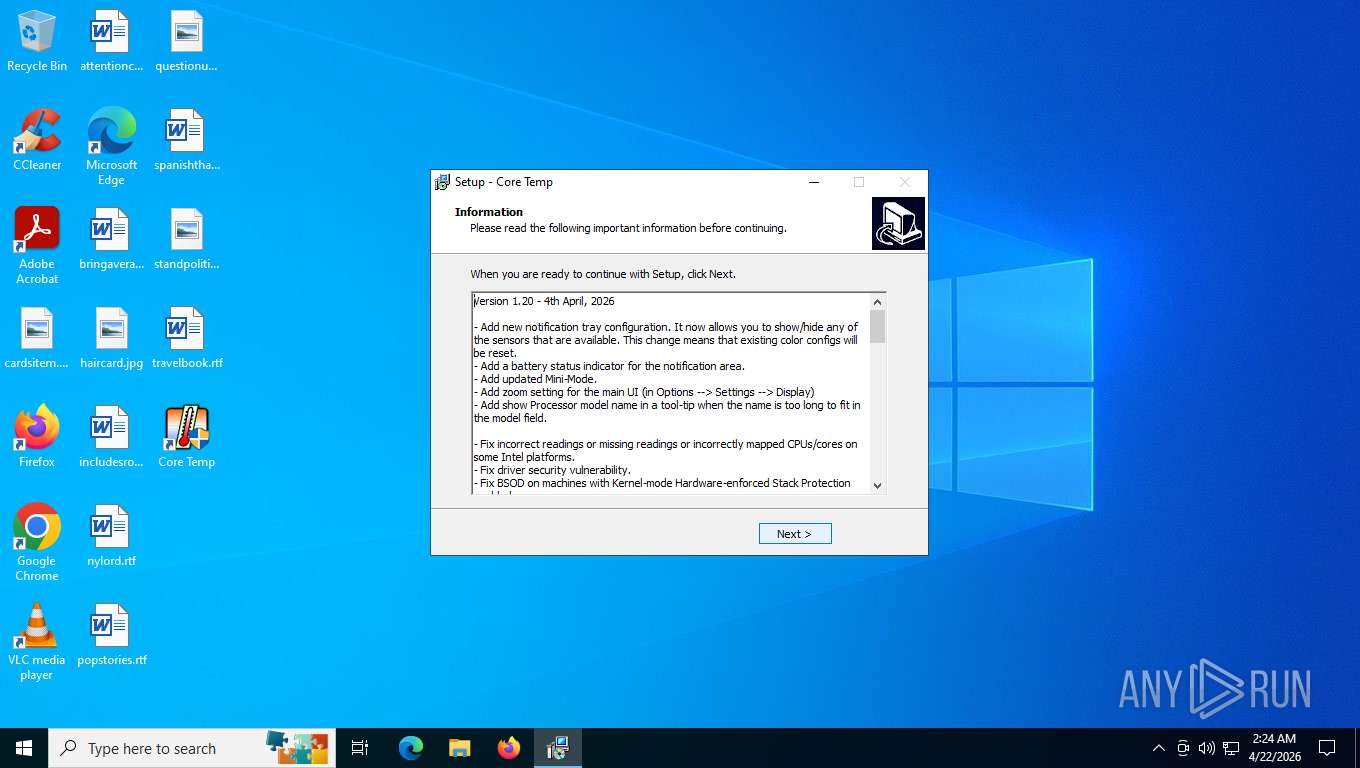The image size is (1360, 768).
Task: Select the includesro... document icon
Action: pyautogui.click(x=111, y=437)
